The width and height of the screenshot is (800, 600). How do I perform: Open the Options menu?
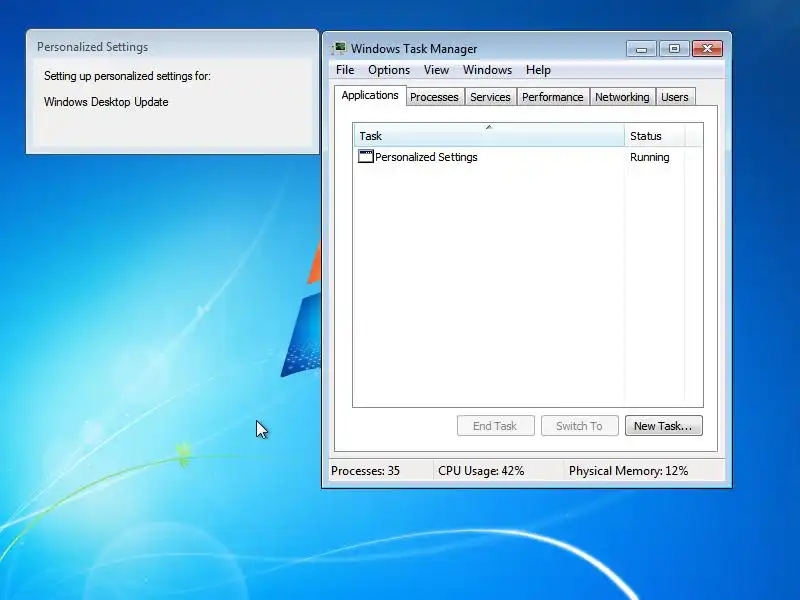tap(389, 70)
